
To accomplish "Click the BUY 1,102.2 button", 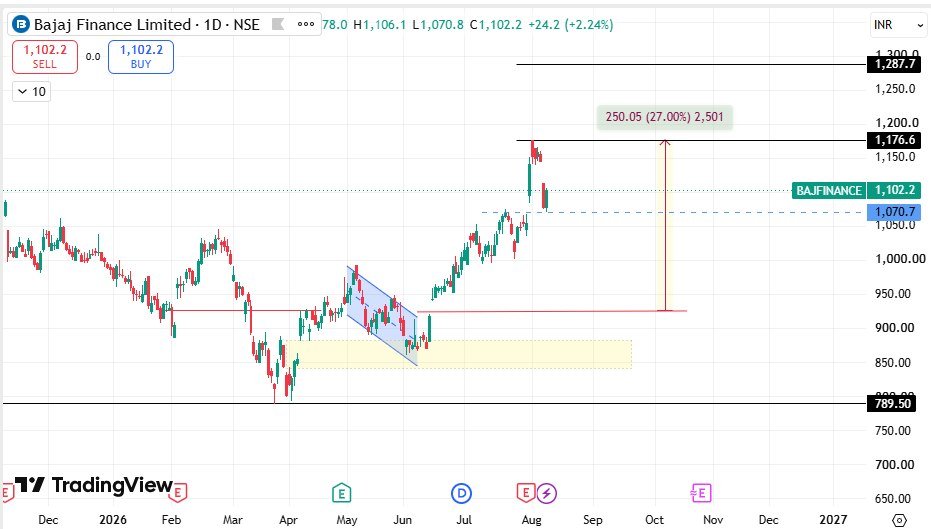I will pyautogui.click(x=141, y=57).
